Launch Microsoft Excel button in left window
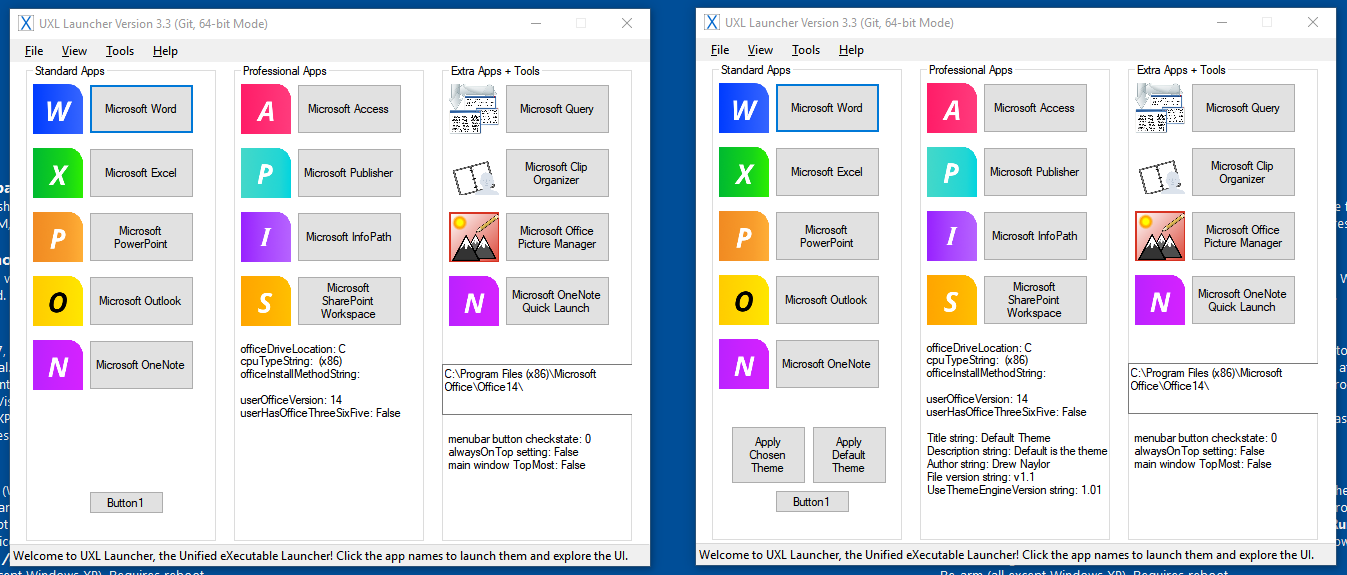 pos(141,173)
